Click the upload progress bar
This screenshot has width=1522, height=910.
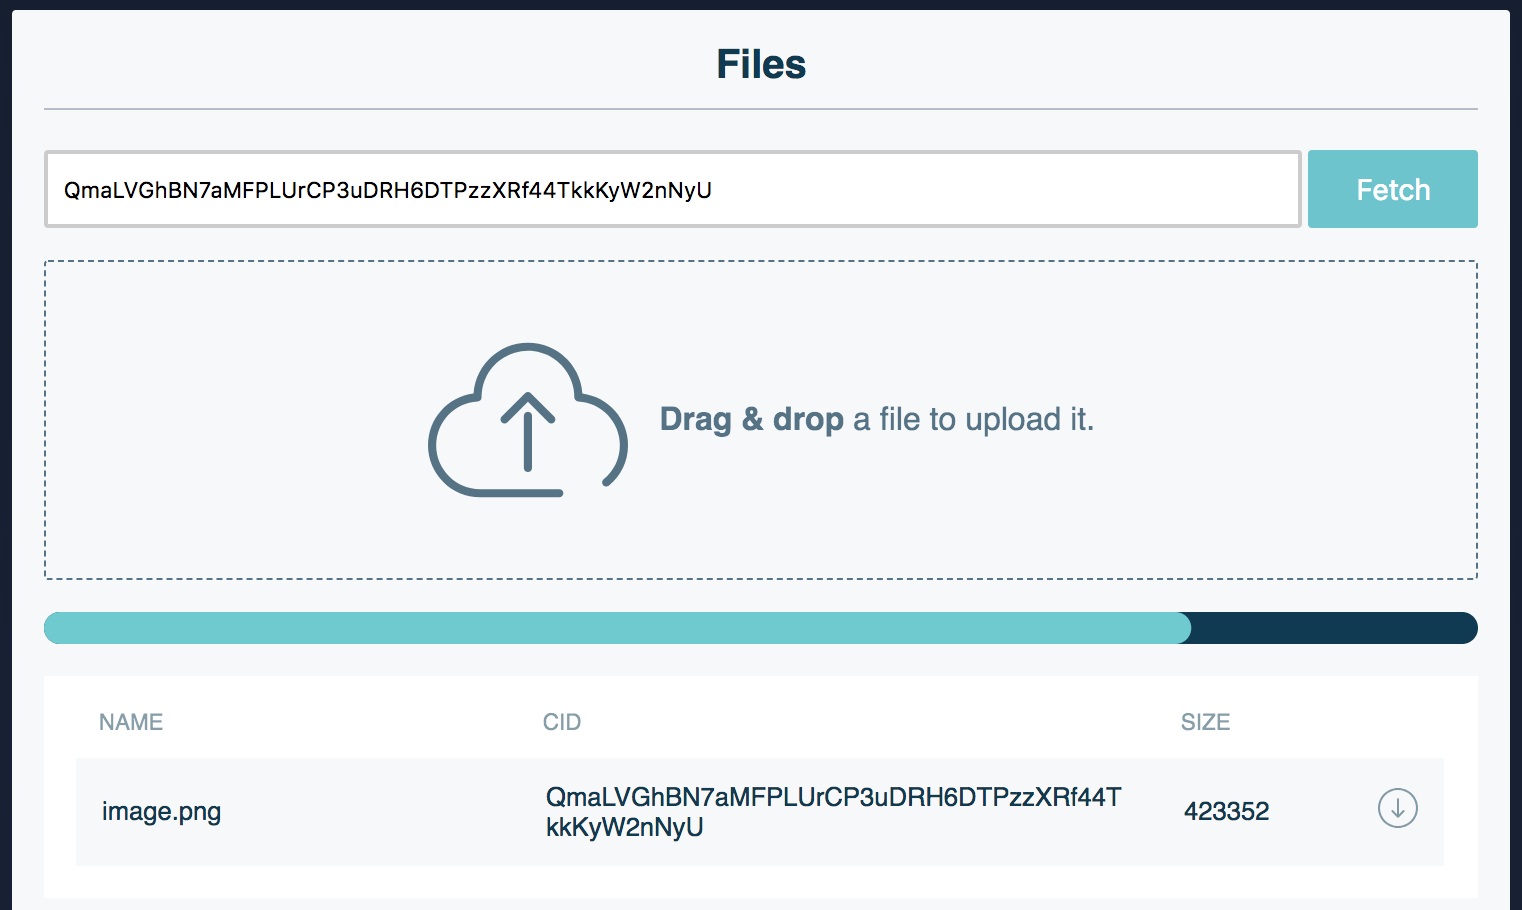(x=760, y=628)
